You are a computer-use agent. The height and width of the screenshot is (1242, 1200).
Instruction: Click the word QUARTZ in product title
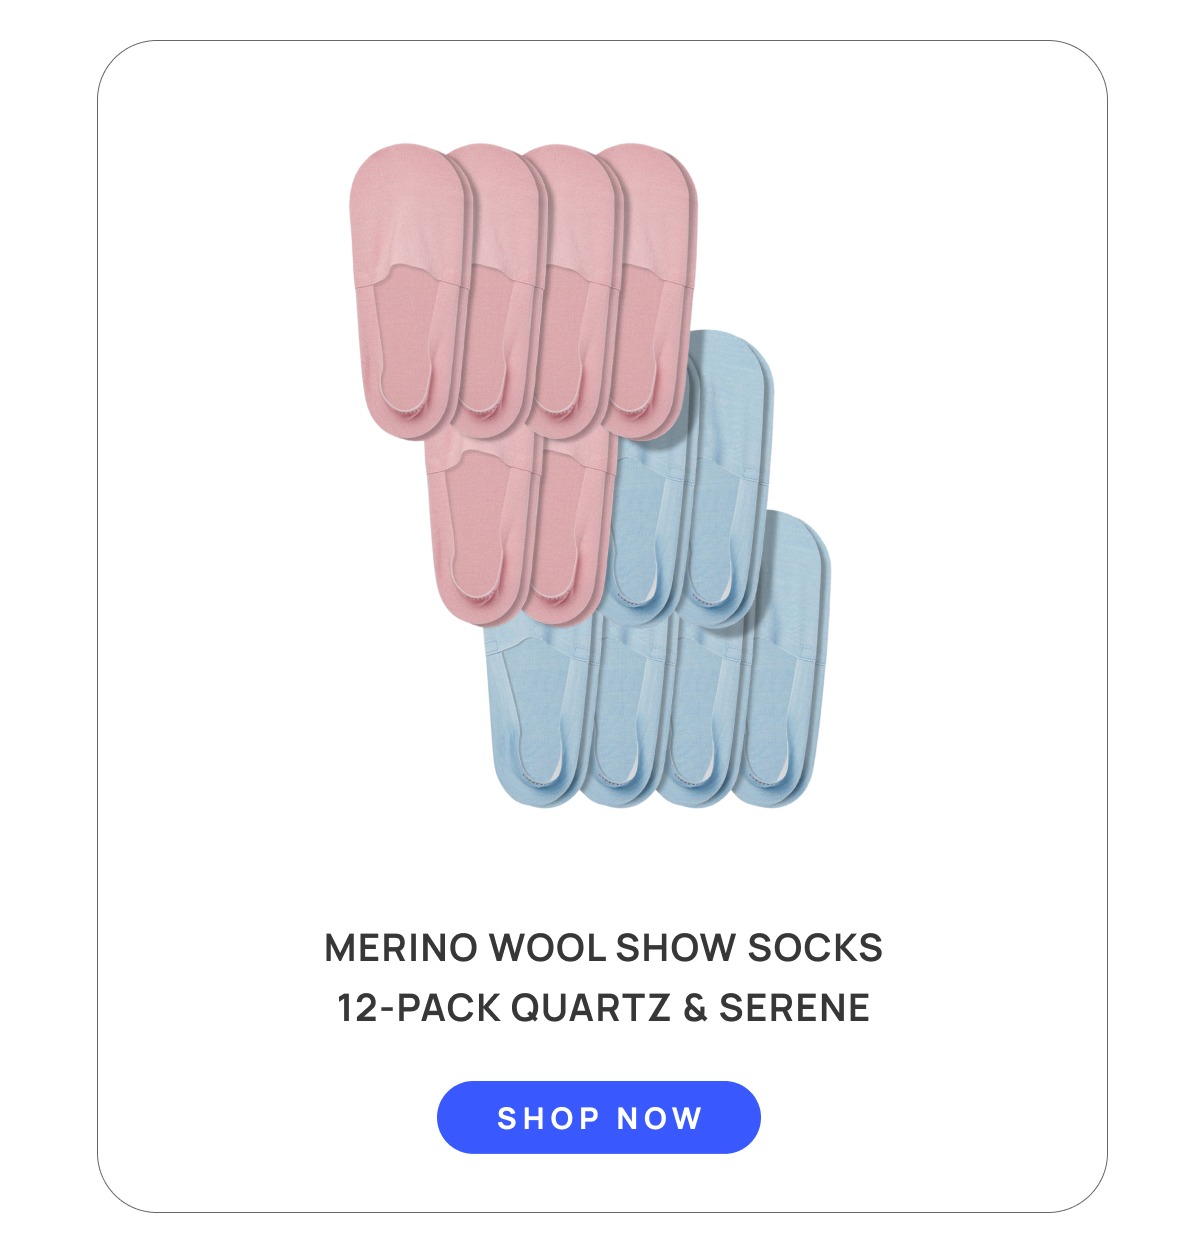(591, 1007)
